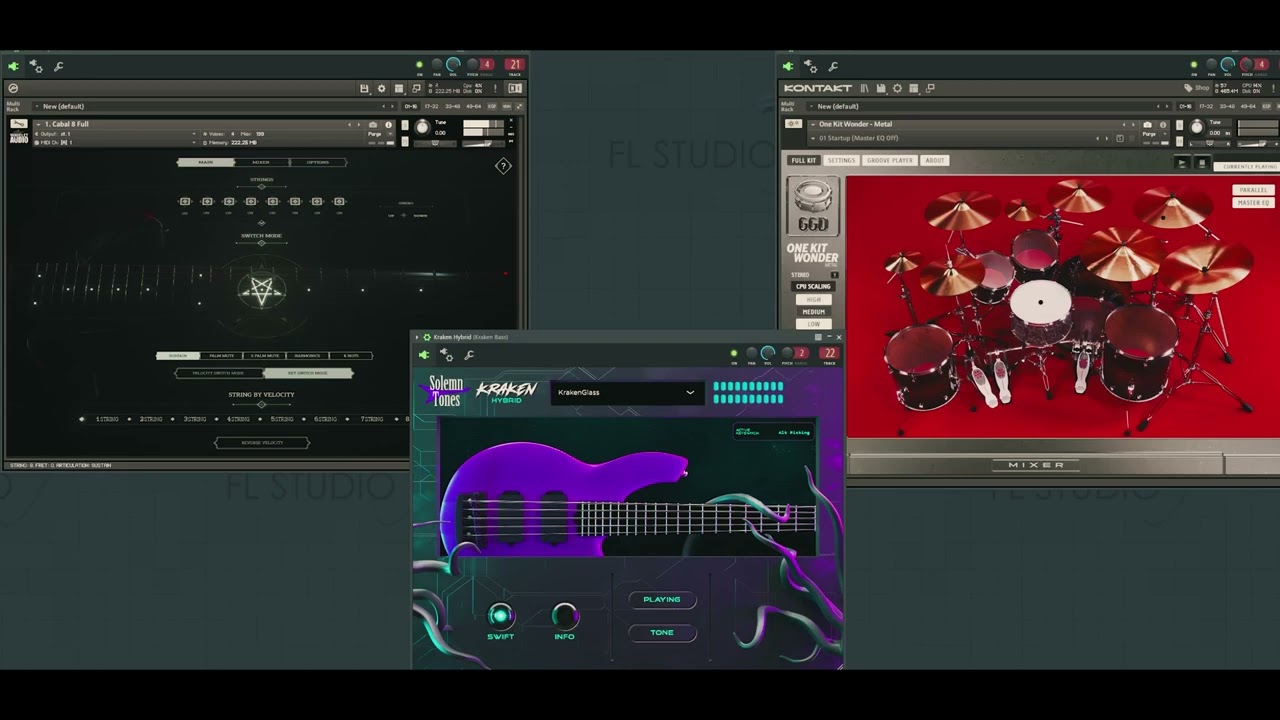1280x720 pixels.
Task: Open rack view icon in Kontakt drum window
Action: [x=913, y=88]
